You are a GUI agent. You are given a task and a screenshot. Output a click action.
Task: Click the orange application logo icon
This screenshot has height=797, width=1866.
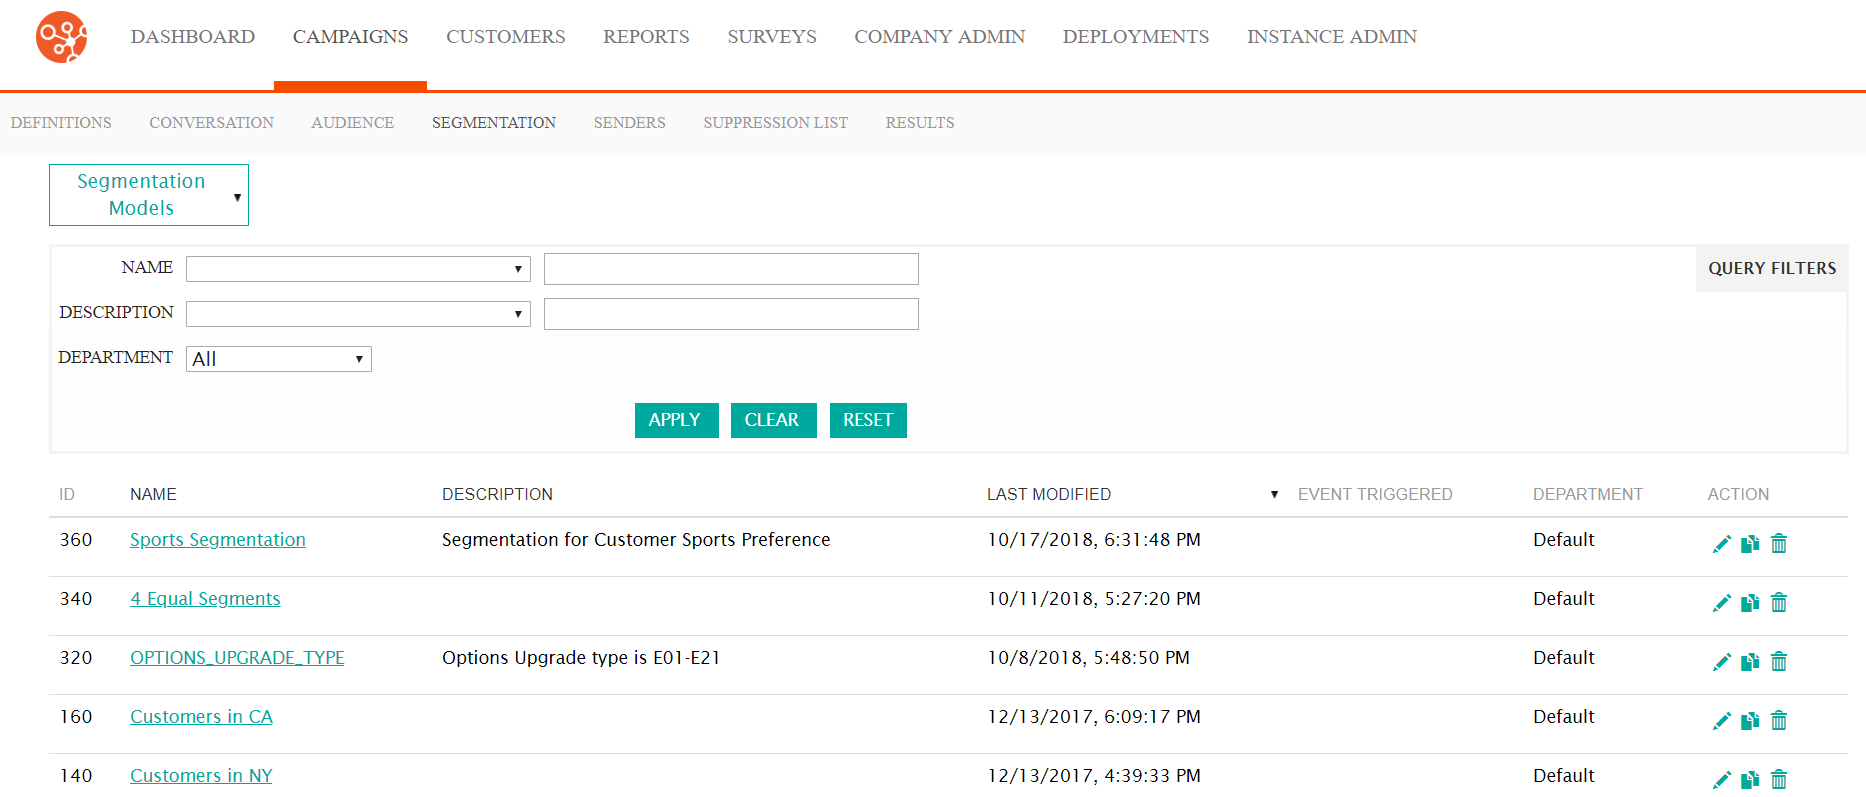[62, 37]
